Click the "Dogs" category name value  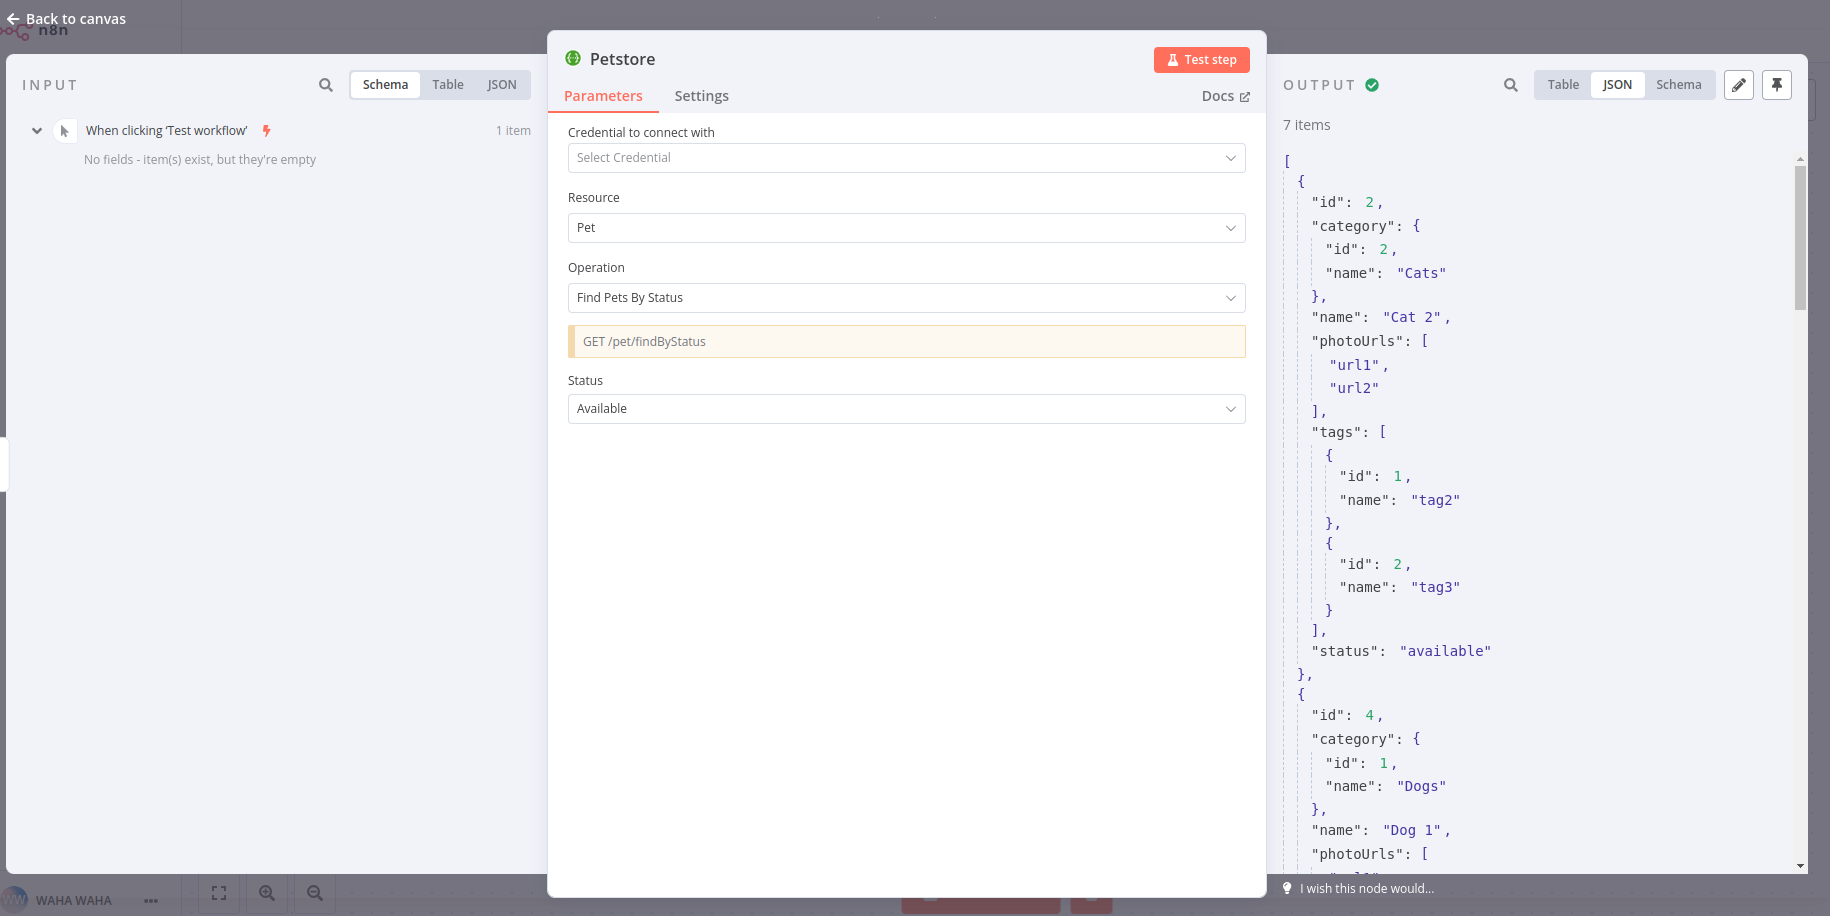point(1421,786)
